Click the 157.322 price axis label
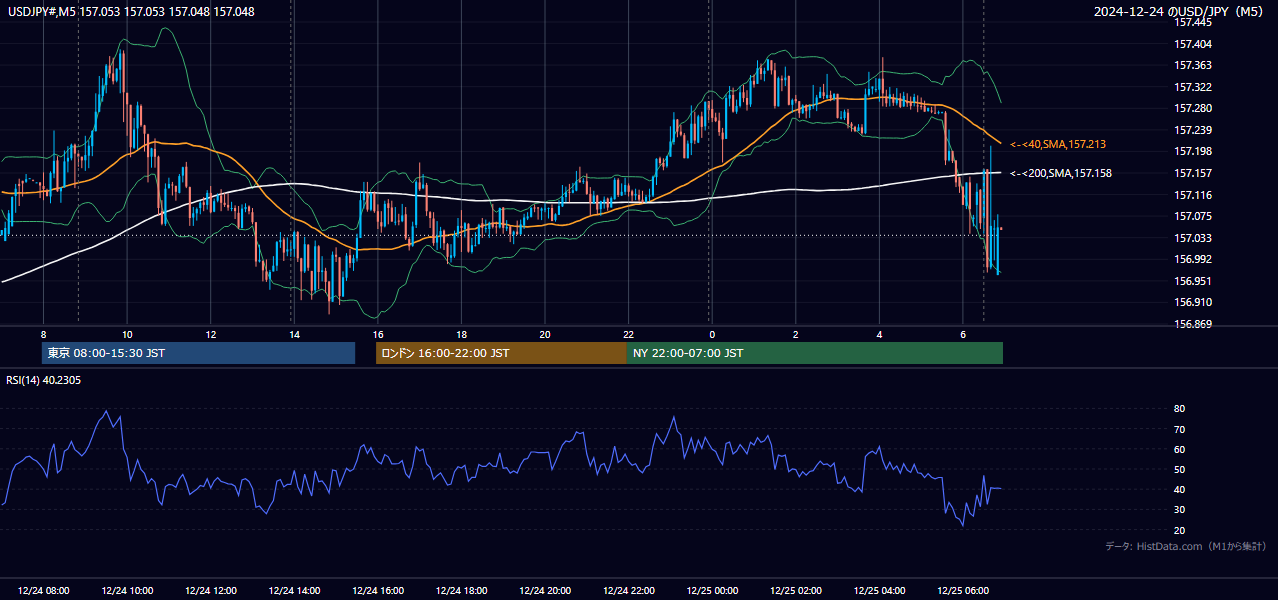The image size is (1278, 600). [x=1194, y=87]
